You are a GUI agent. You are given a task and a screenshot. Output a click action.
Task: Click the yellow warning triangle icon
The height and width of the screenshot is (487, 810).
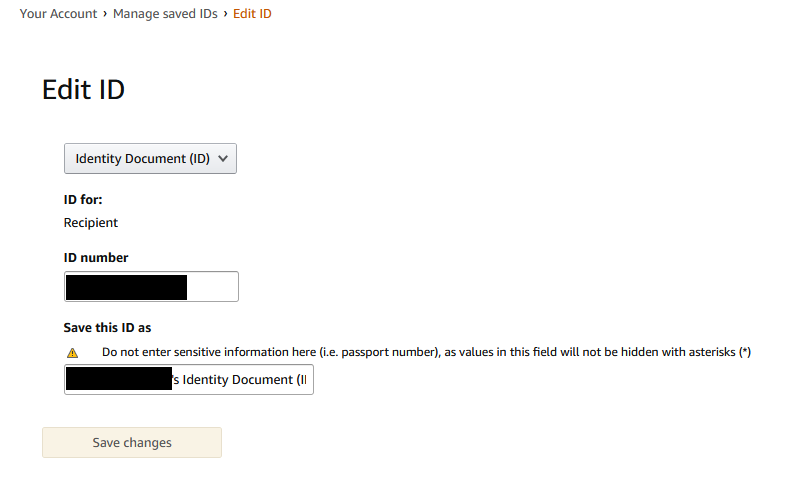(x=72, y=353)
